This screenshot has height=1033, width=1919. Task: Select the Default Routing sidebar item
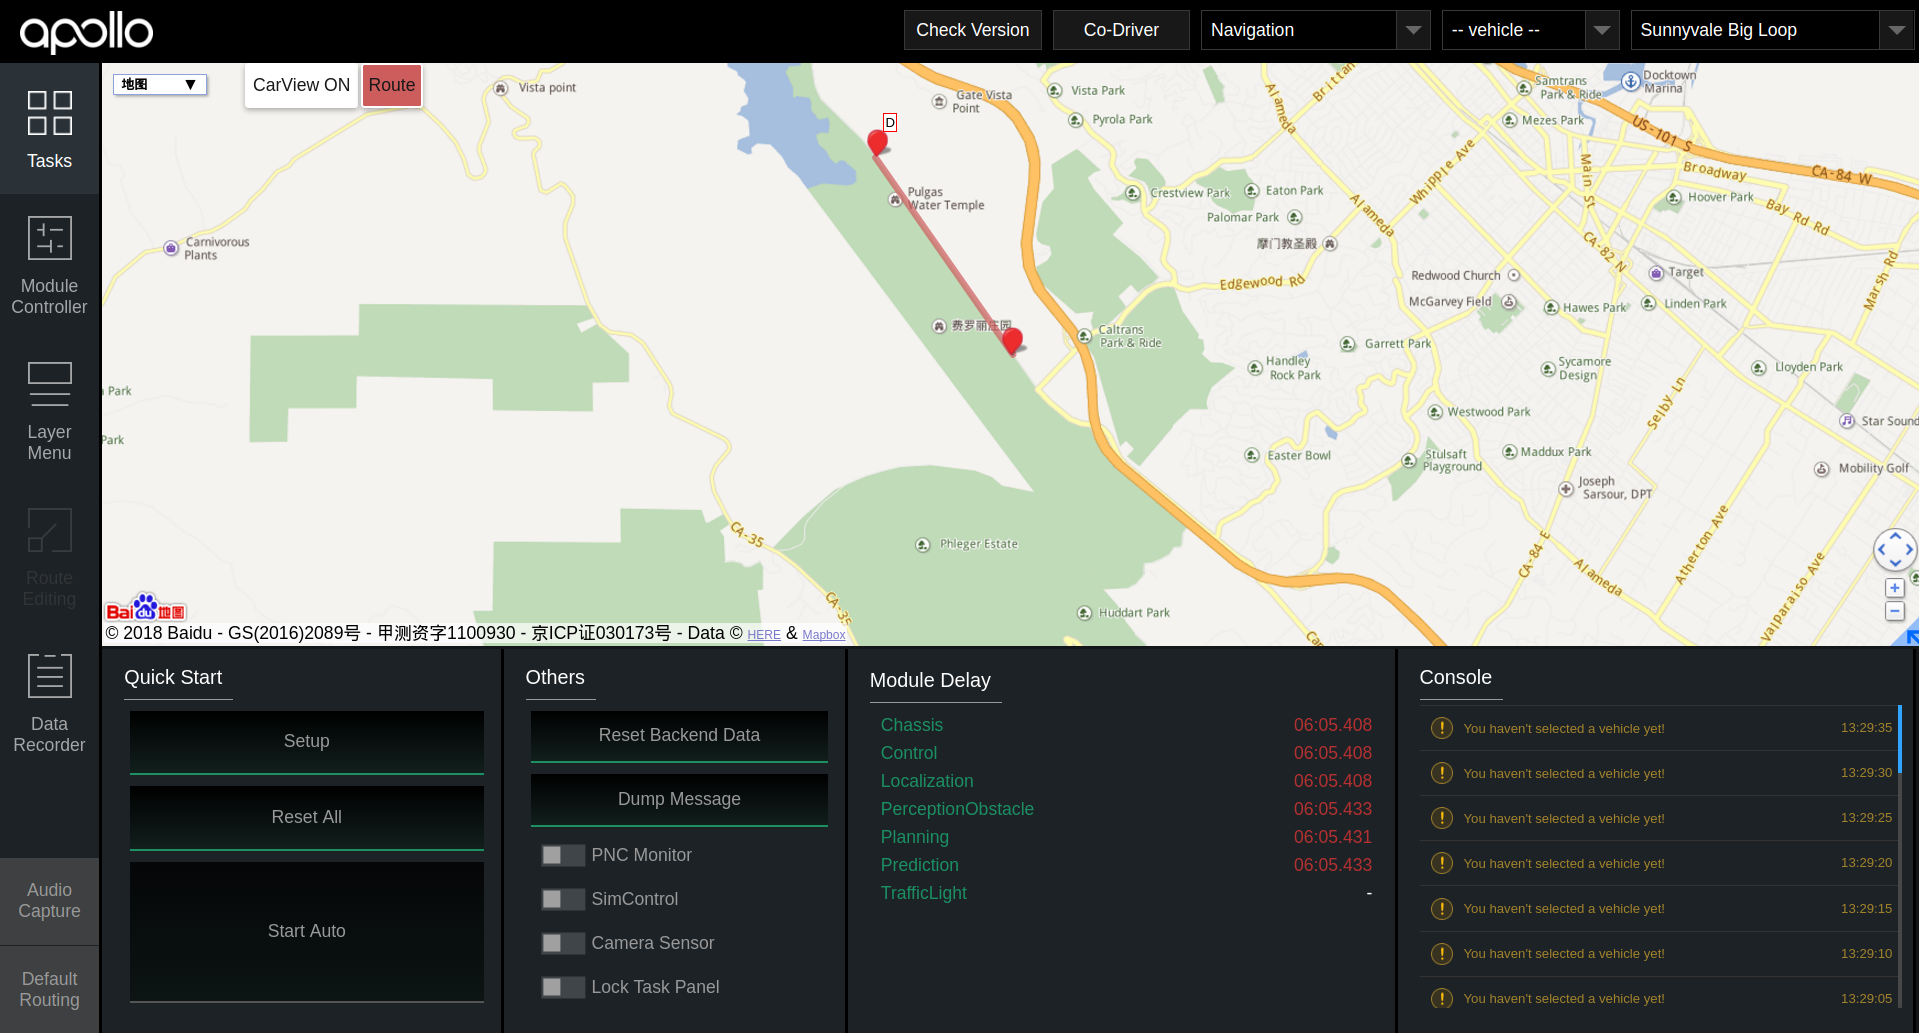pos(49,989)
